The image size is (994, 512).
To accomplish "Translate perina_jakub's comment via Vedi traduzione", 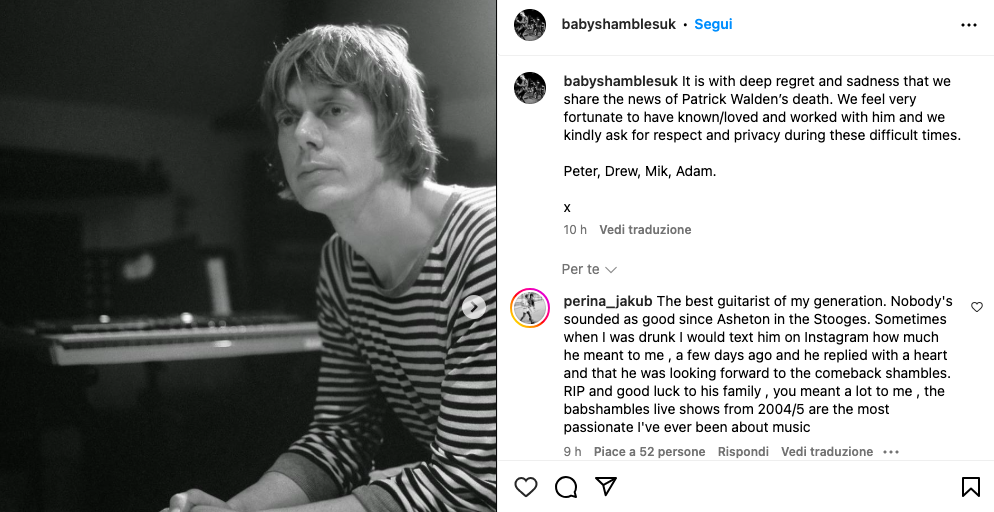I will coord(827,452).
